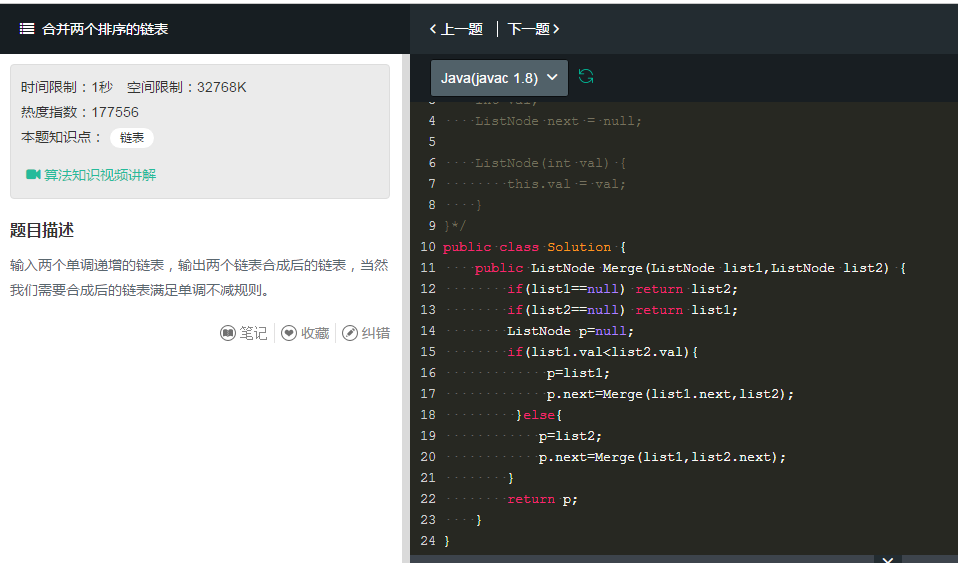Click the 合并两个排序的链表 title
This screenshot has height=563, width=958.
coord(105,29)
